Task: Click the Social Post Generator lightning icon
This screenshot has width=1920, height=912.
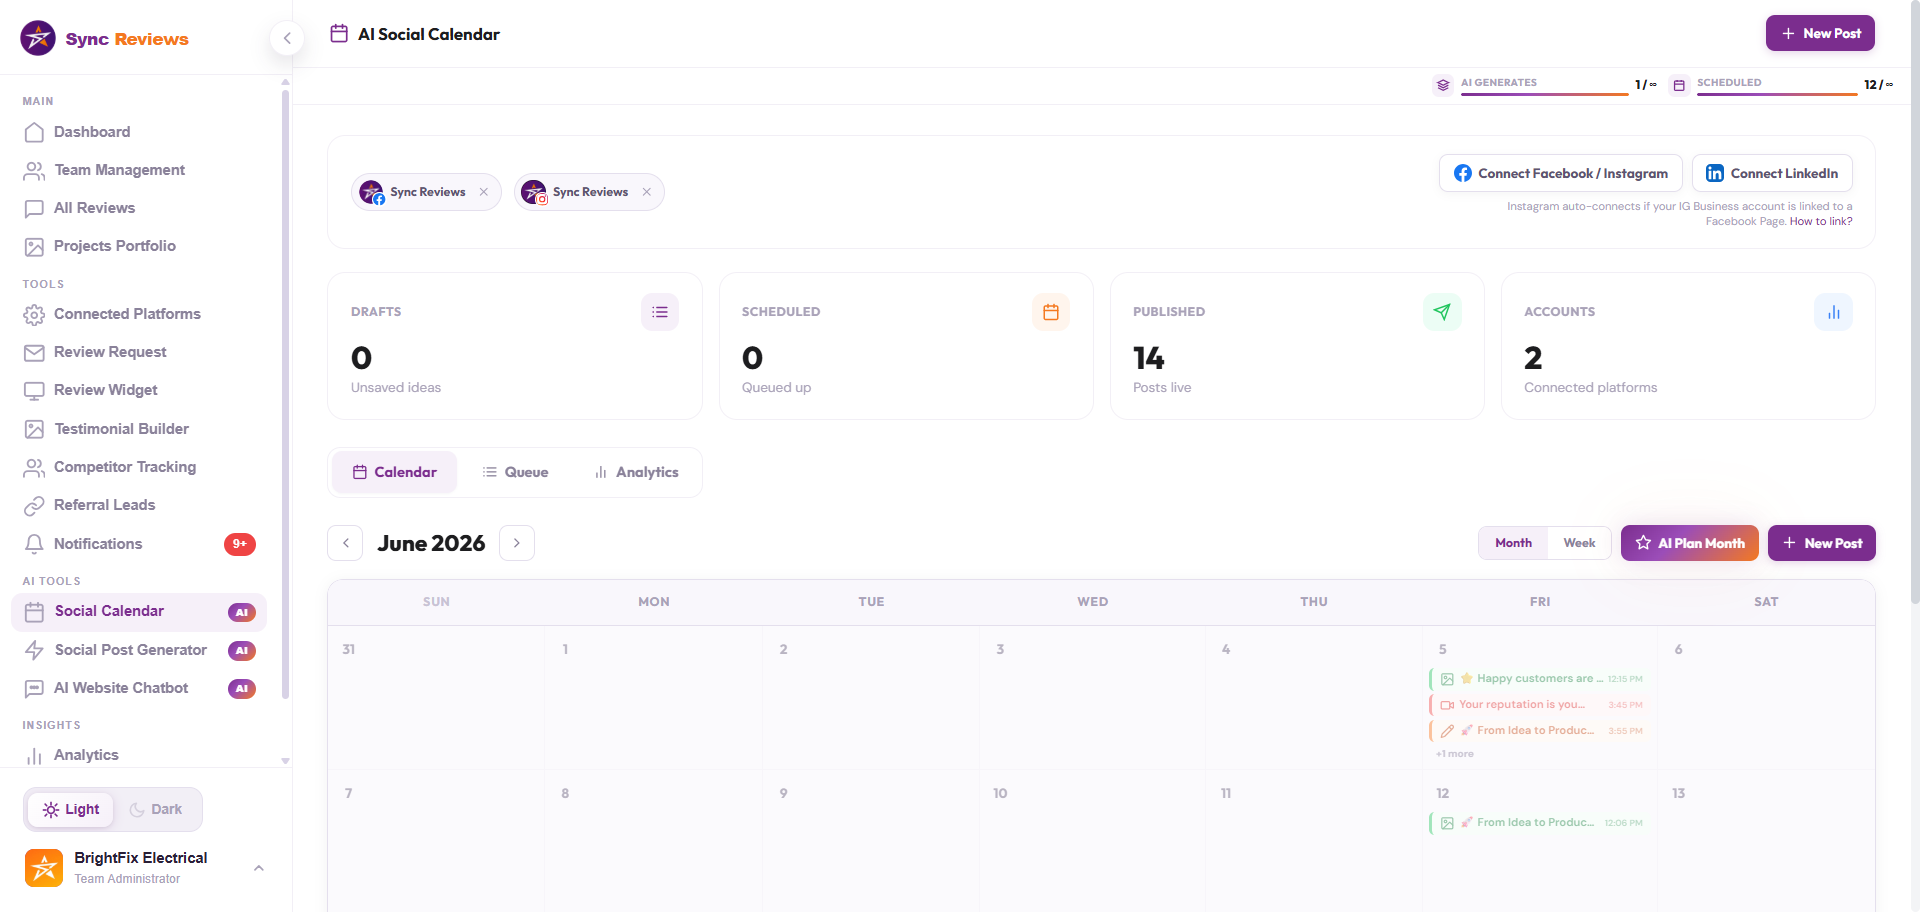Action: [34, 650]
